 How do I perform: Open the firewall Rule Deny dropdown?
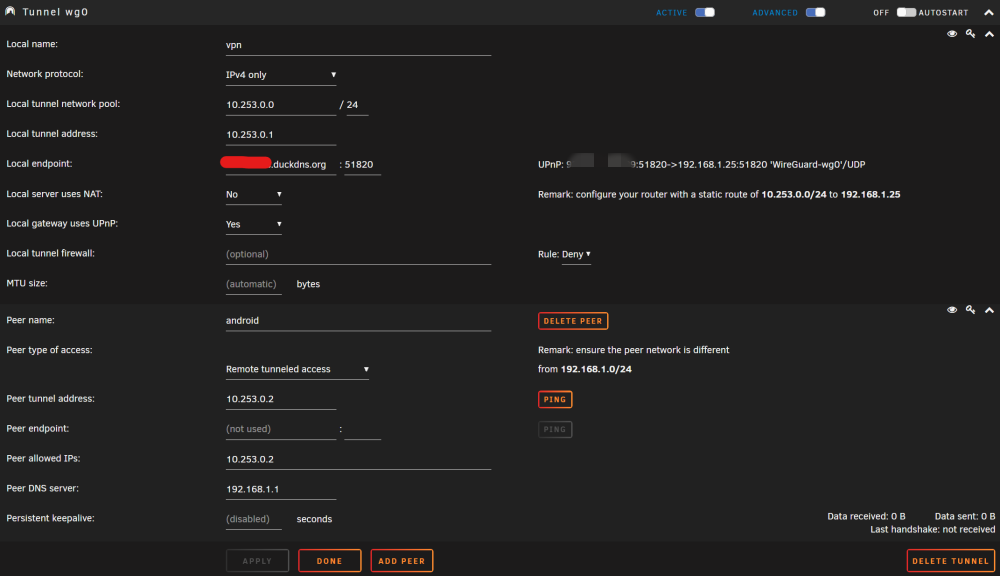pos(576,254)
